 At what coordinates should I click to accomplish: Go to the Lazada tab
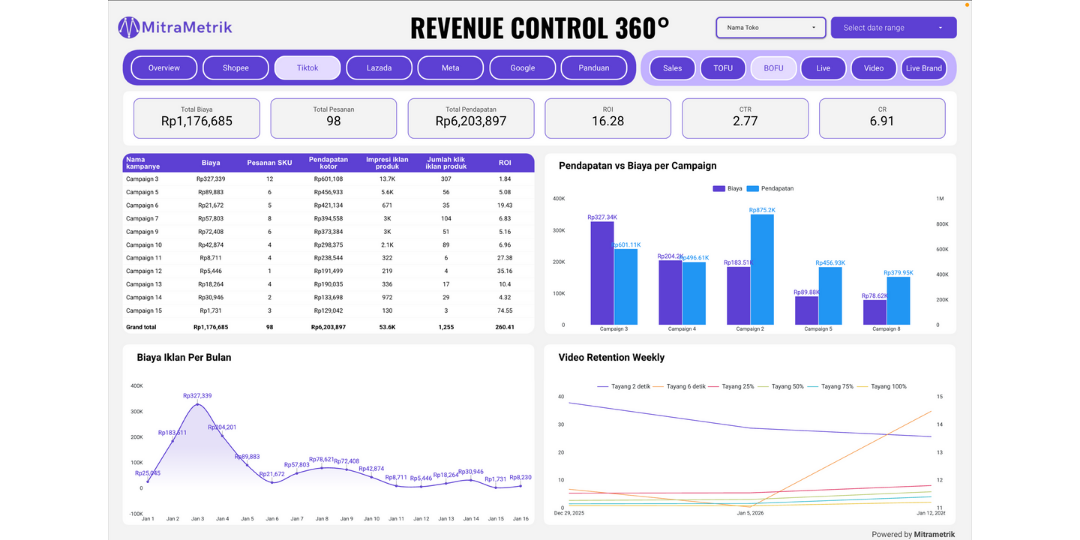(379, 68)
